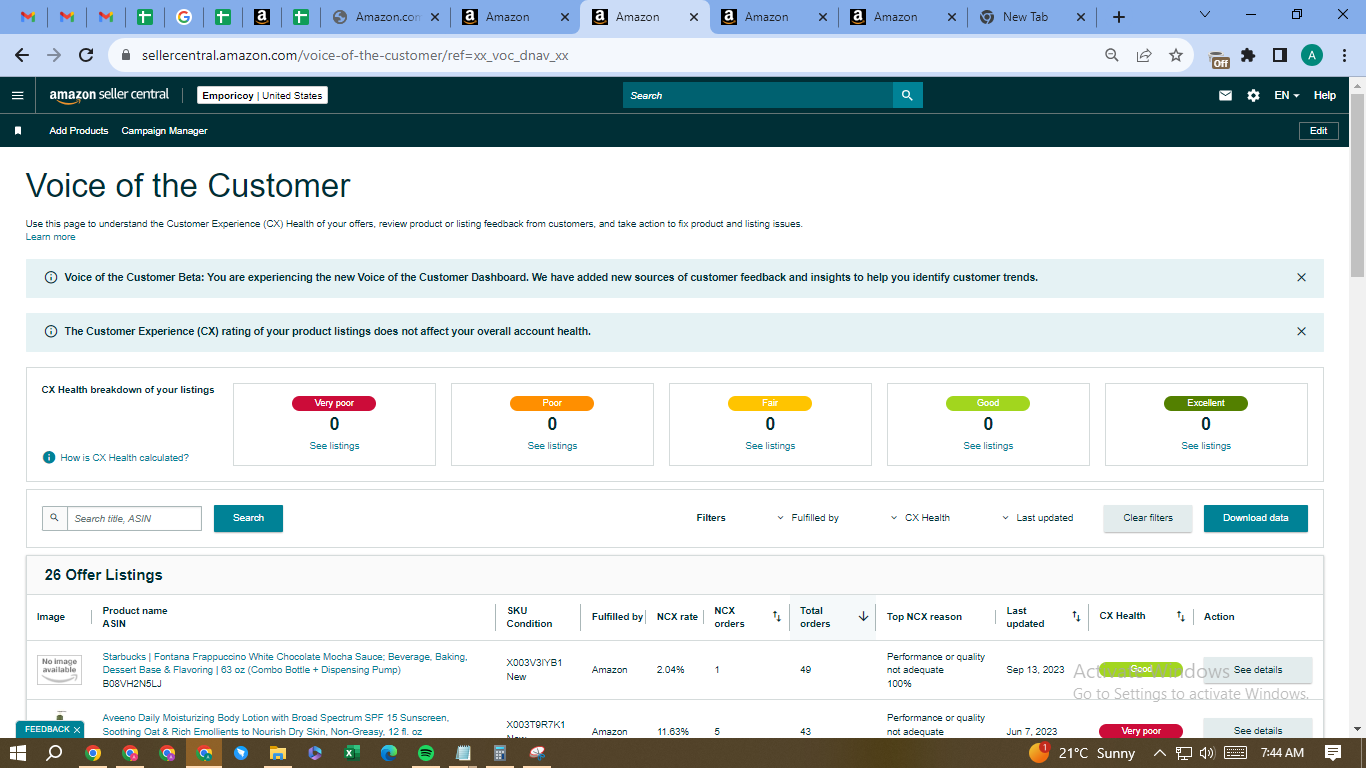Click the Search title, ASIN input field

[x=133, y=518]
